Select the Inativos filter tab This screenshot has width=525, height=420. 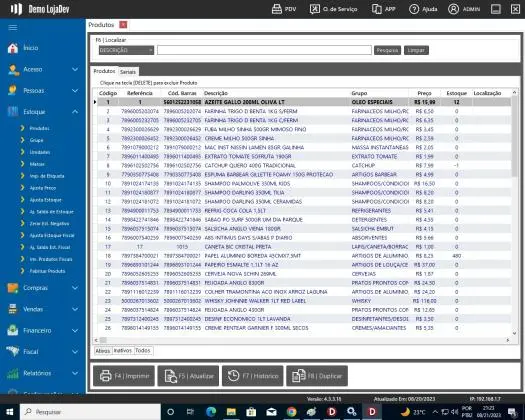(x=123, y=351)
